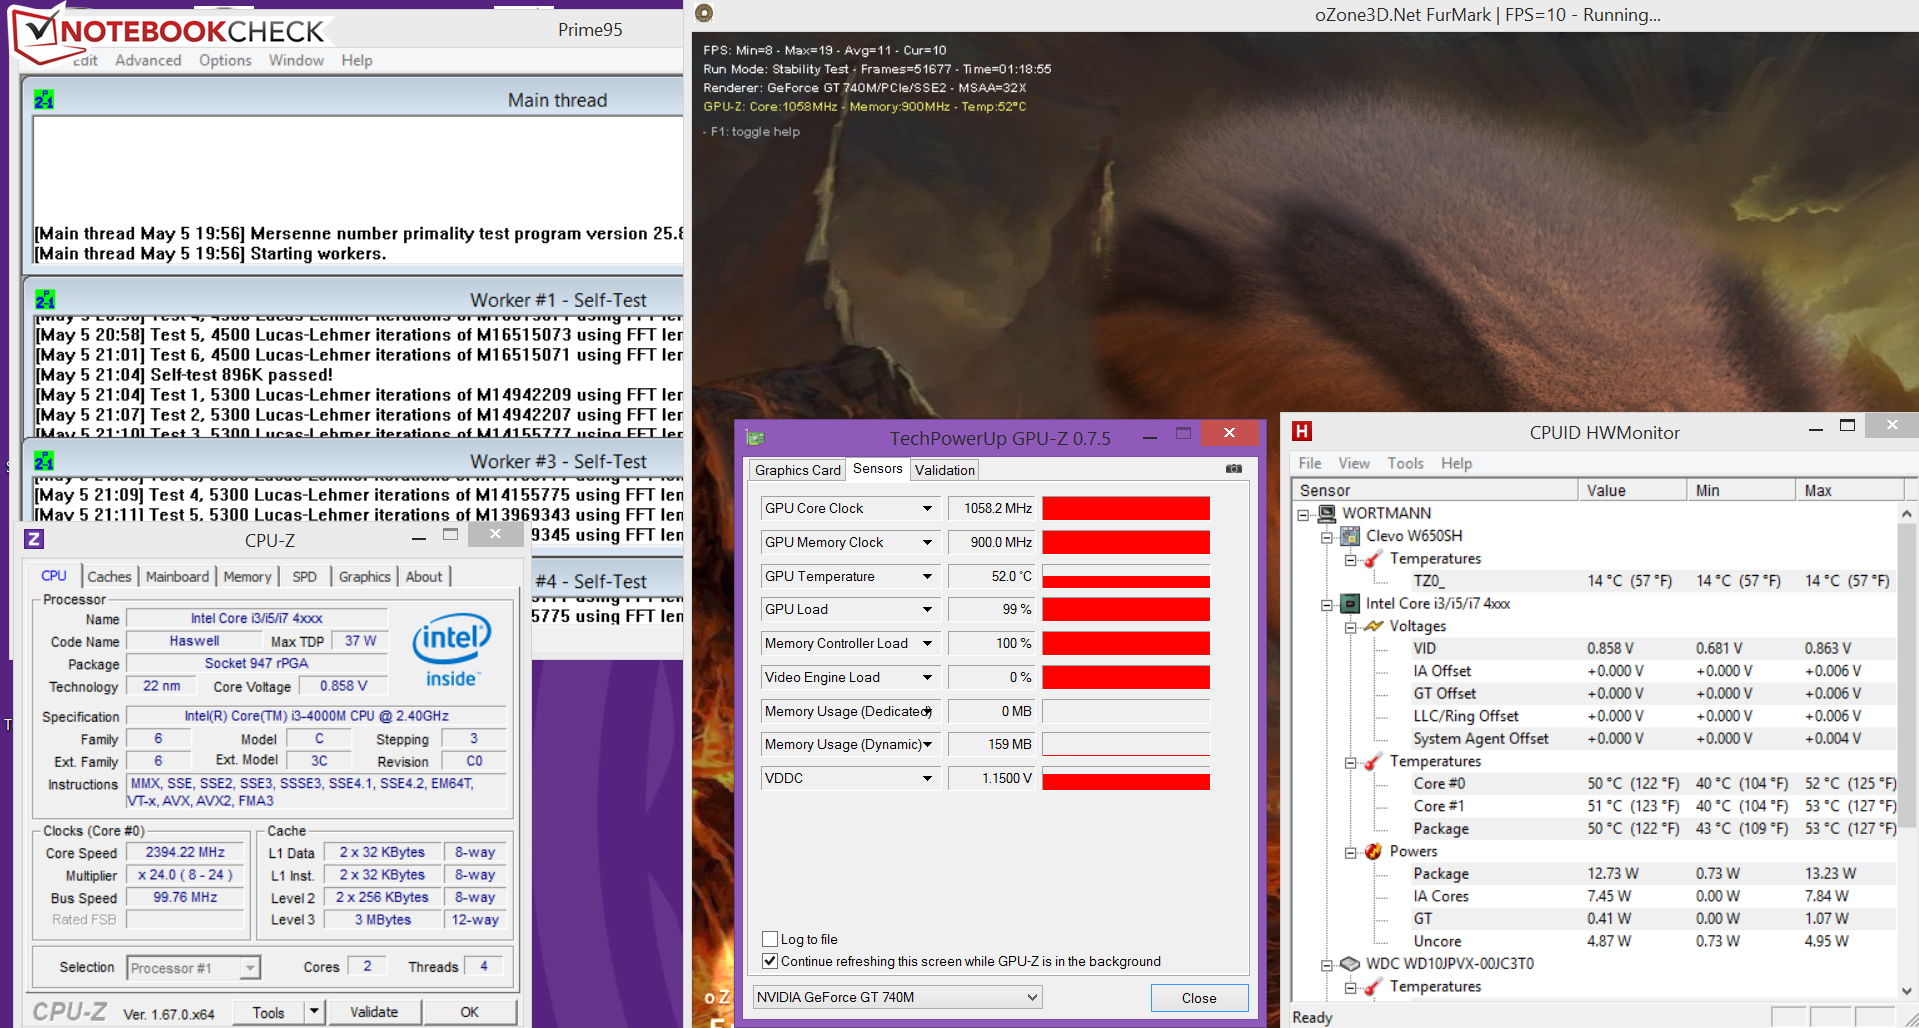Screen dimensions: 1919x1028
Task: Switch to the SPD tab in CPU-Z
Action: (304, 576)
